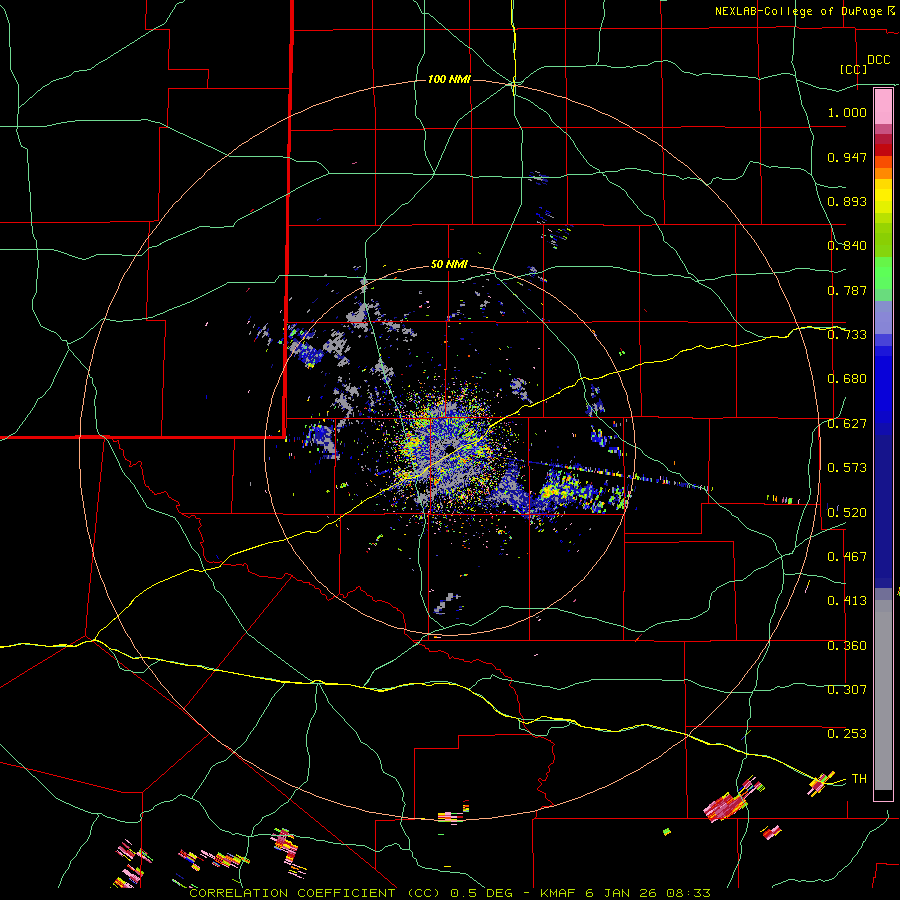The height and width of the screenshot is (900, 900).
Task: Click the TH threshold label
Action: coord(859,779)
